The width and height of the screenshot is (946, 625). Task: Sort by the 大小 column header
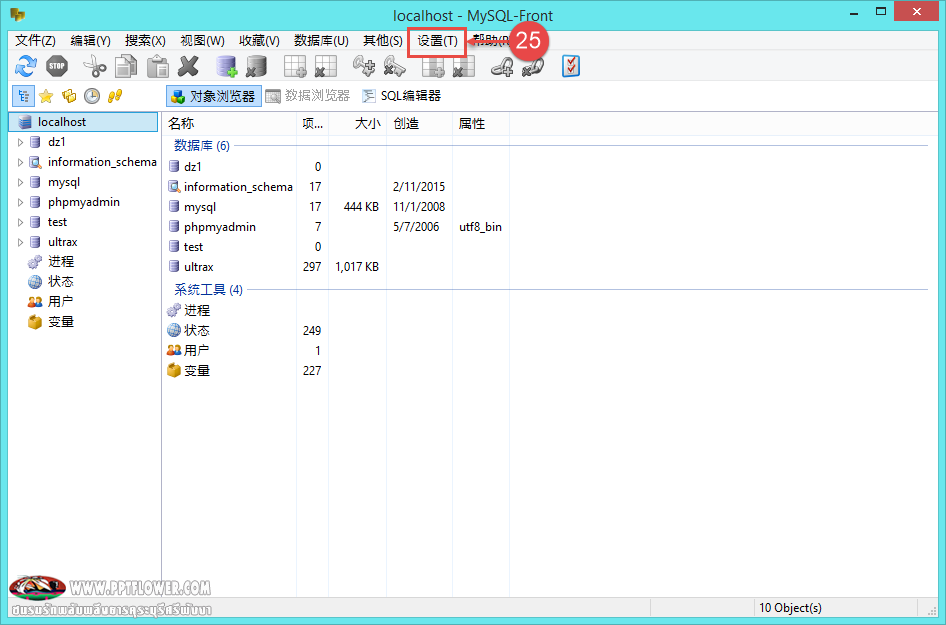[357, 124]
